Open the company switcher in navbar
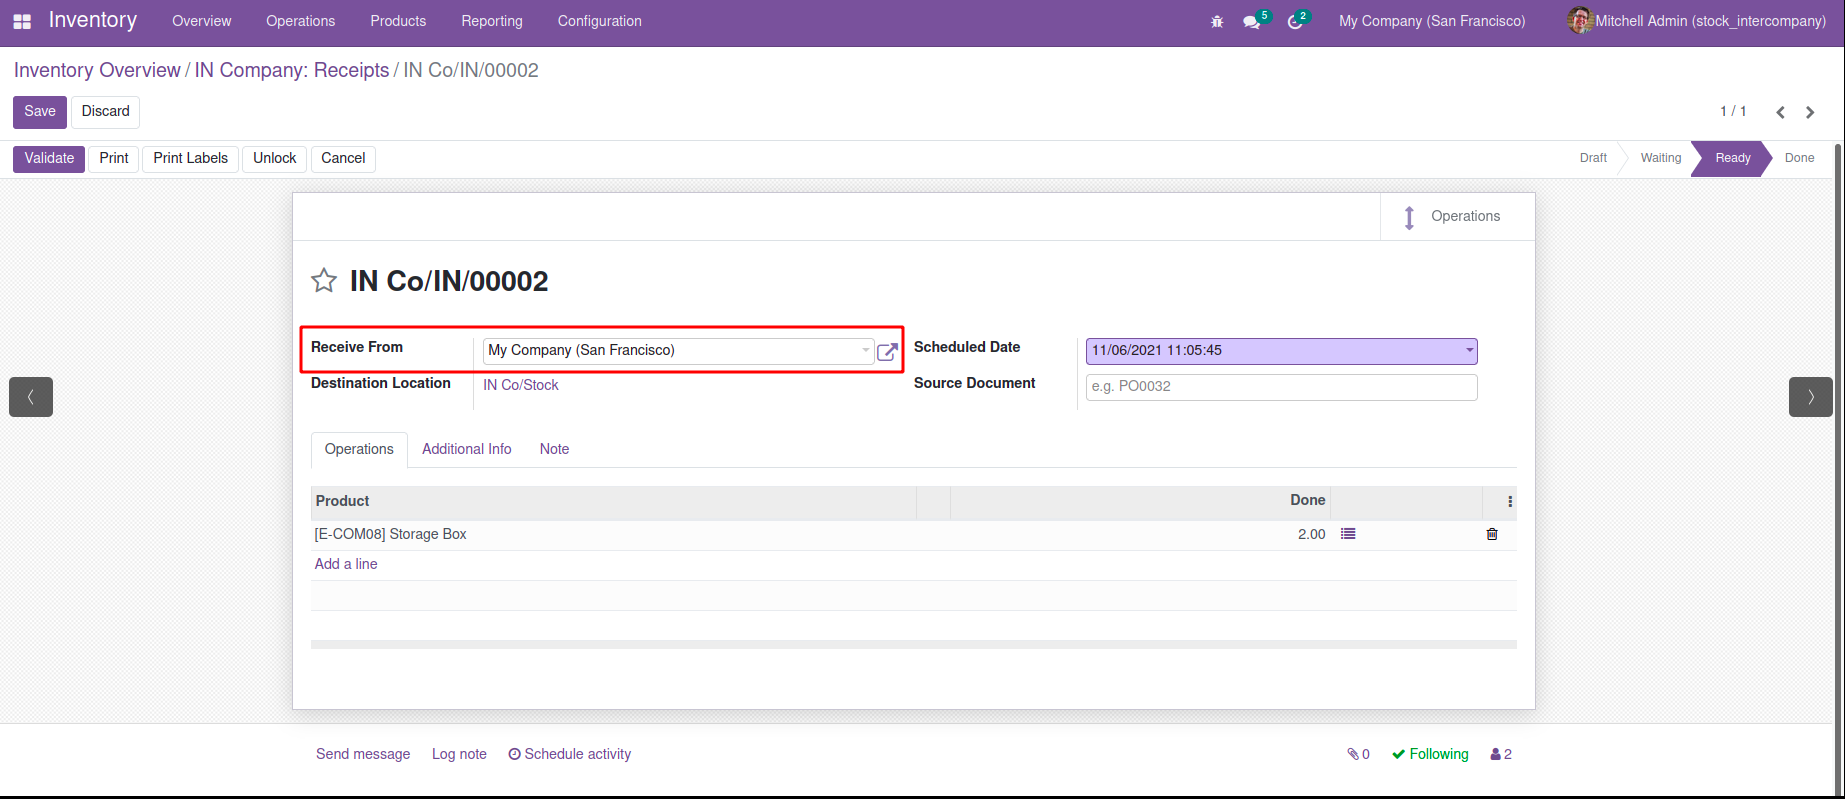This screenshot has height=799, width=1845. click(1432, 21)
